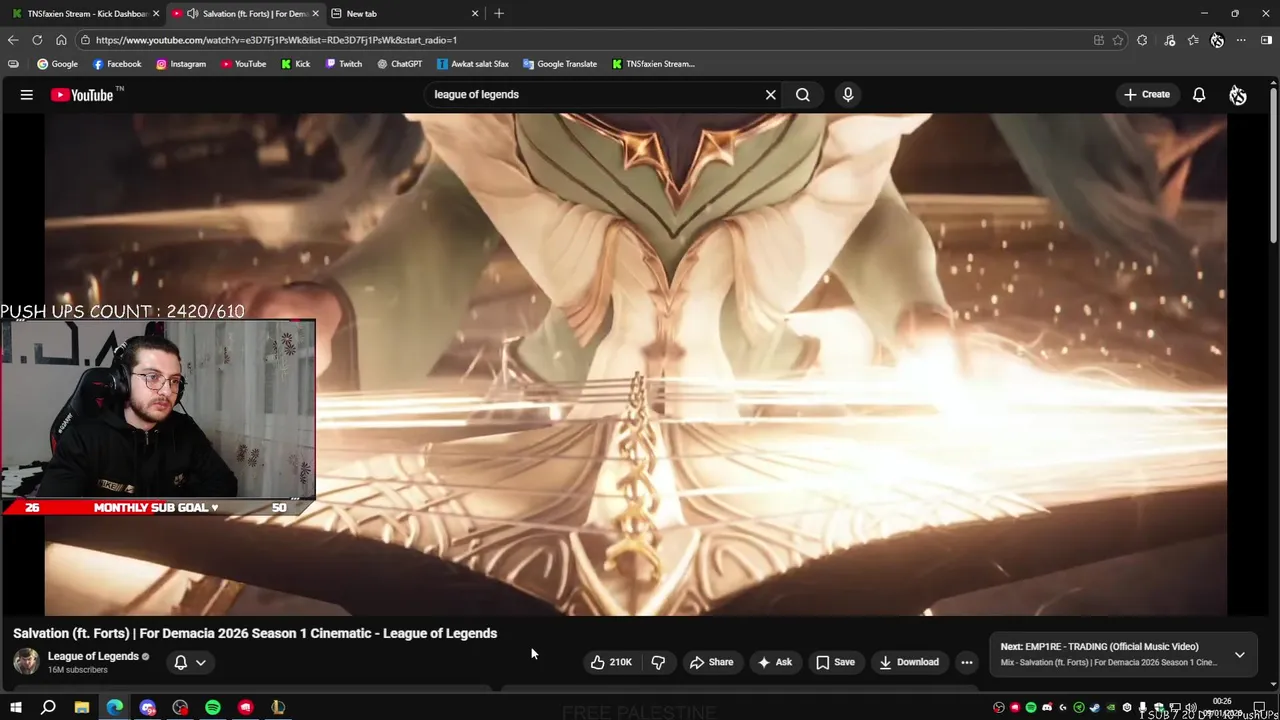Open League of Legends channel name link
Image resolution: width=1280 pixels, height=720 pixels.
[93, 656]
